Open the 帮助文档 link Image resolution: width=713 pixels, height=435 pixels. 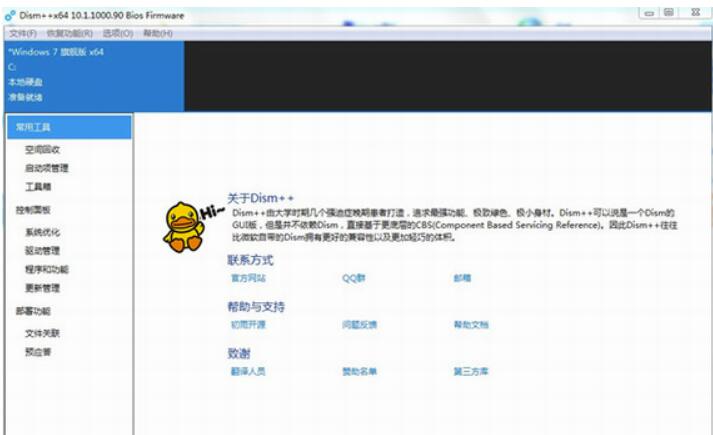tap(471, 325)
